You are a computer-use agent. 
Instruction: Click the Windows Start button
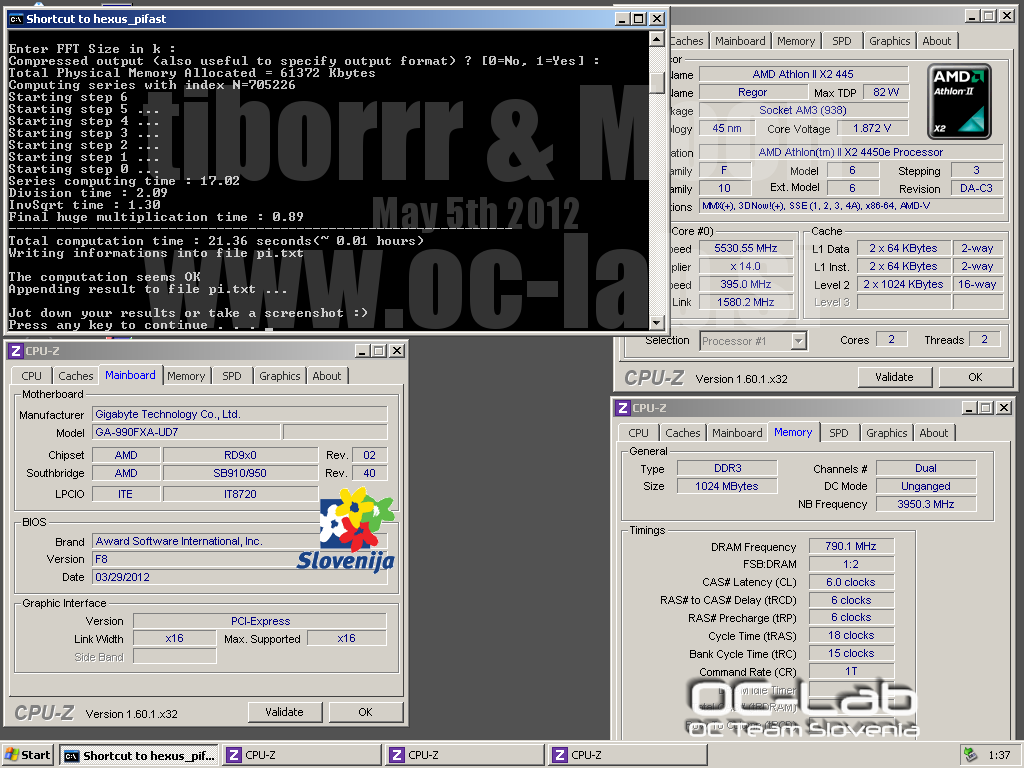tap(27, 755)
